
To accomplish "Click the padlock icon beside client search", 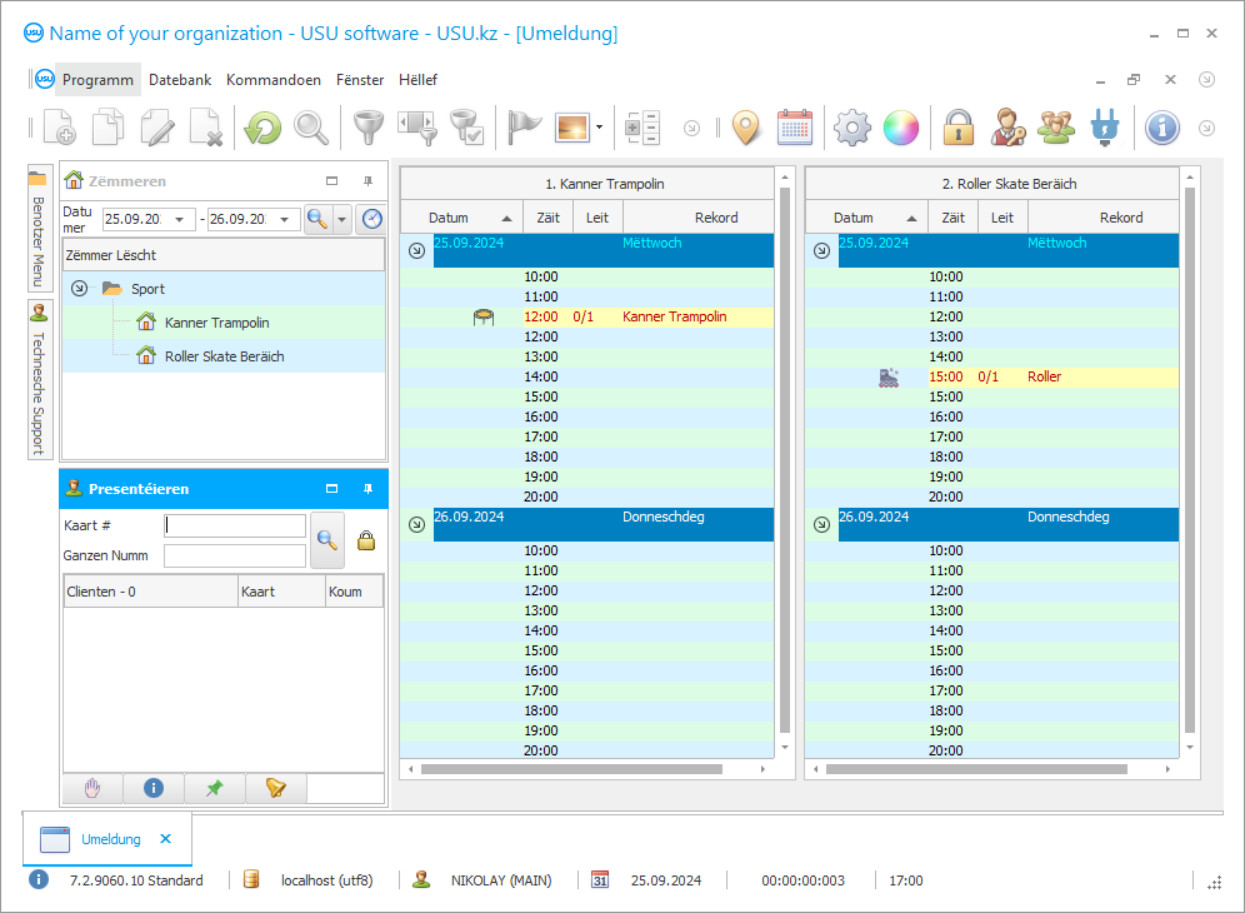I will [x=366, y=541].
